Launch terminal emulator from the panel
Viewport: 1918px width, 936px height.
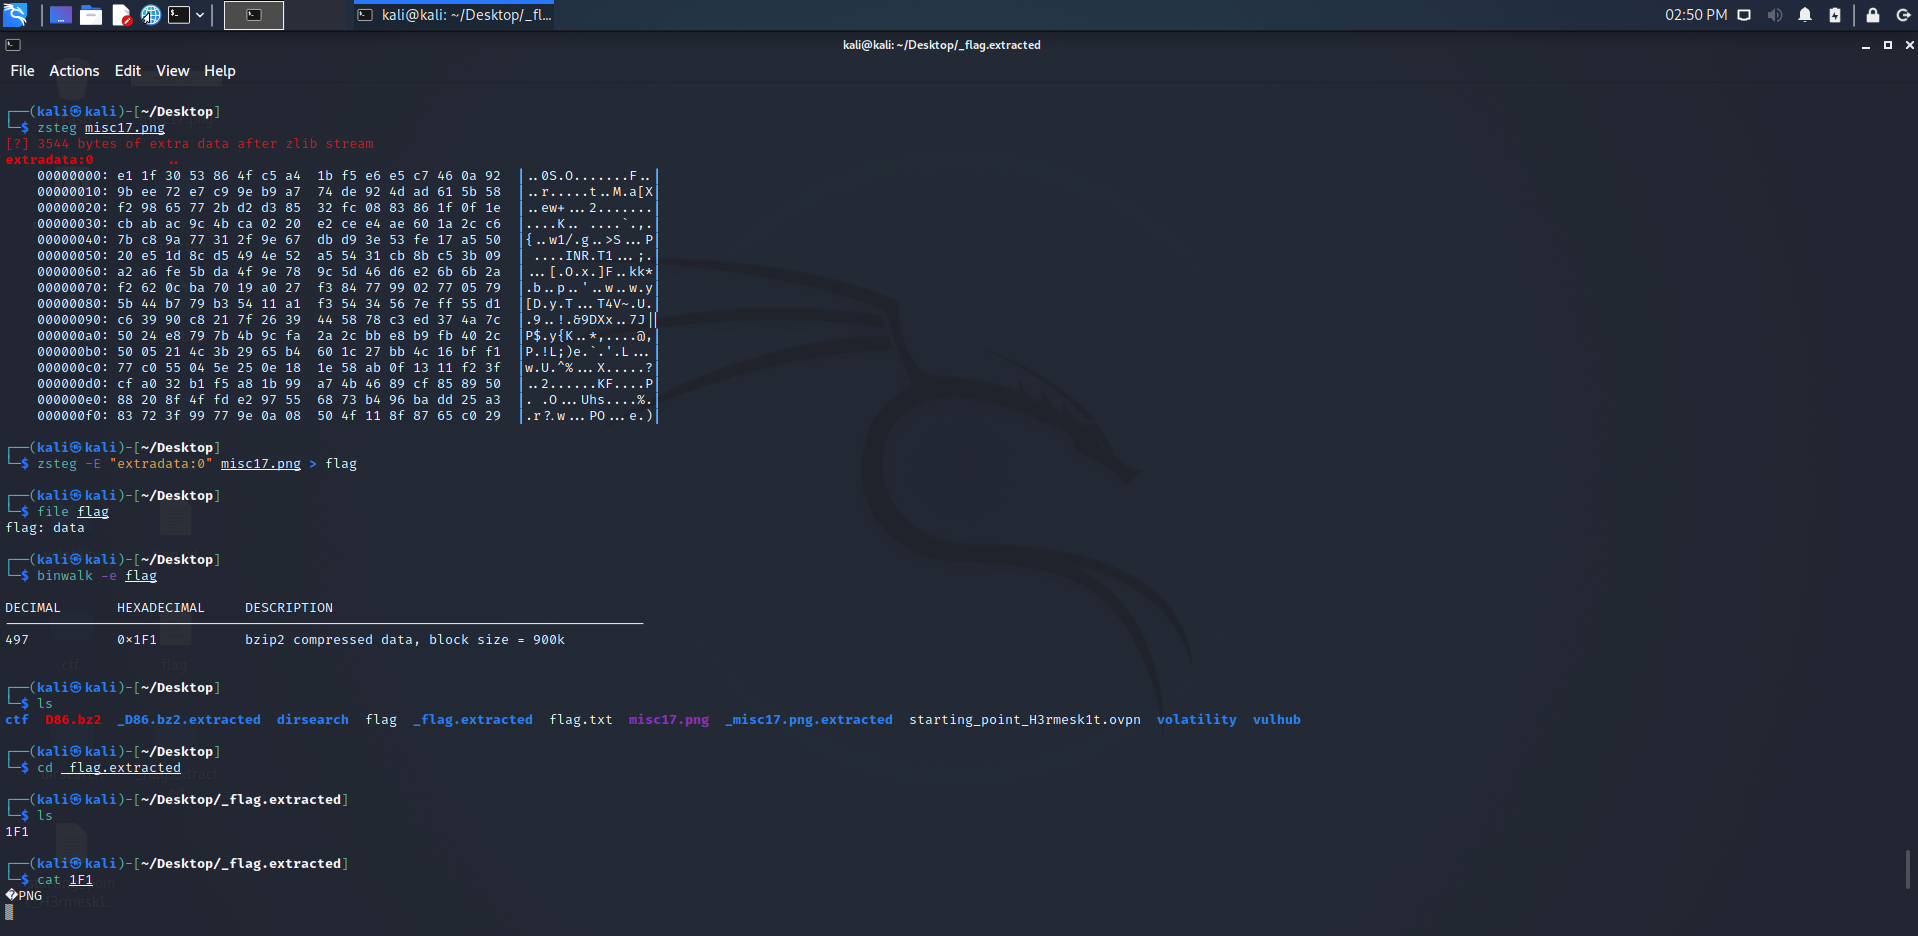point(179,15)
